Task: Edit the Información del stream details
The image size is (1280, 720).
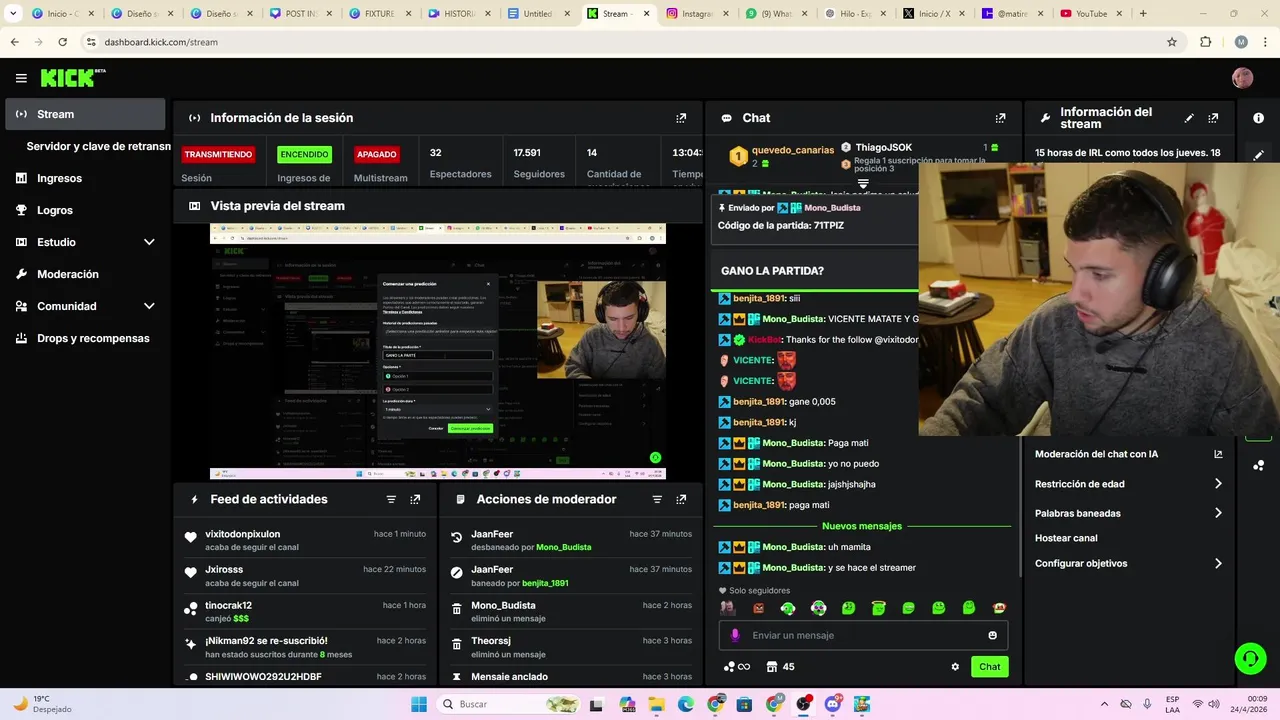Action: coord(1189,118)
